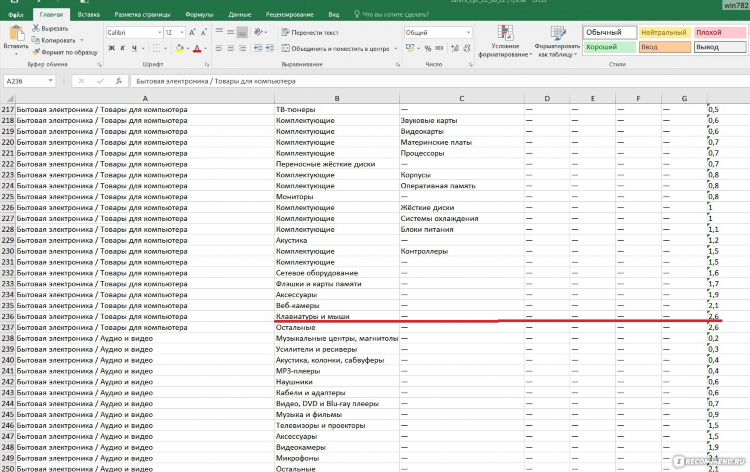The width and height of the screenshot is (750, 472).
Task: Click the increase decimal icon
Action: [455, 48]
